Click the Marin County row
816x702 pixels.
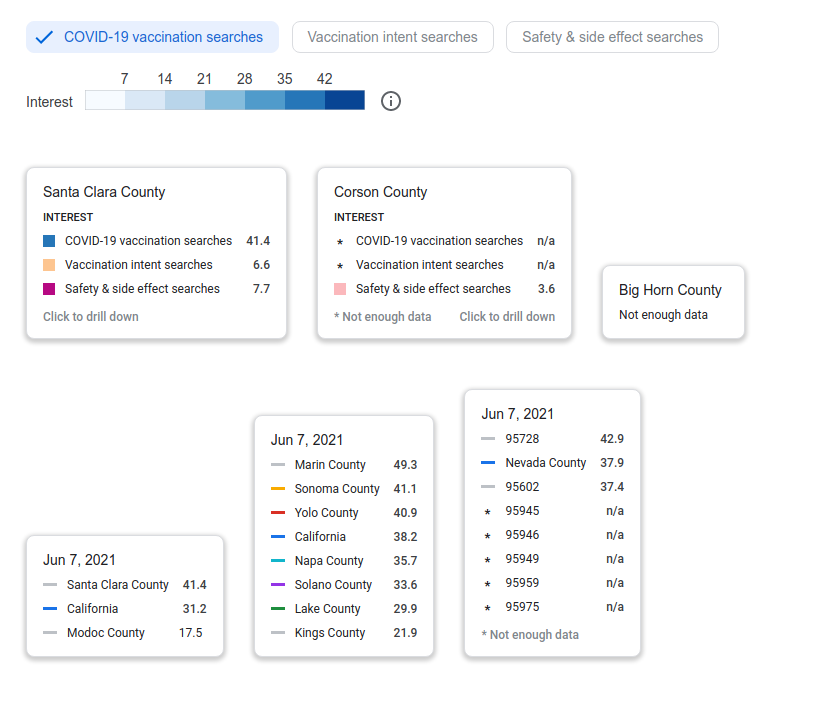click(344, 465)
